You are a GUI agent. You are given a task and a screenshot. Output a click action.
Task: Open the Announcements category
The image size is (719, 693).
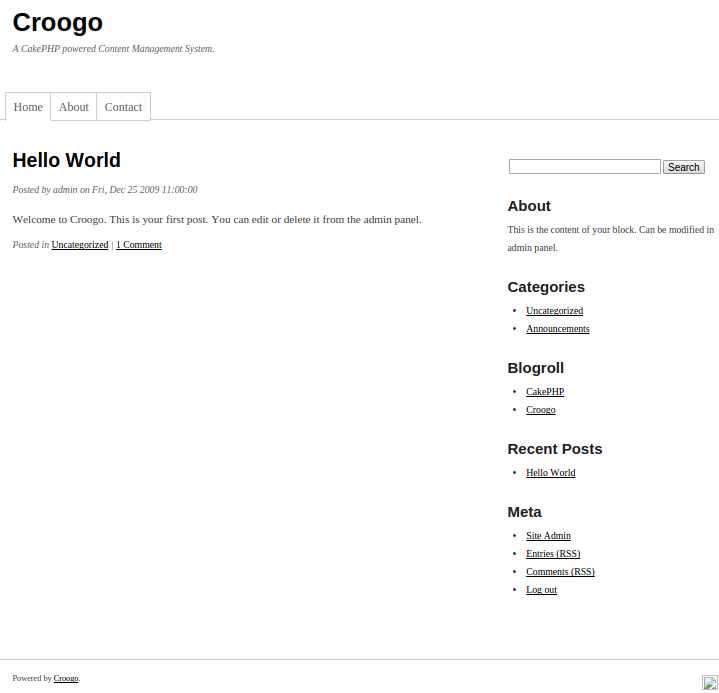click(x=558, y=329)
